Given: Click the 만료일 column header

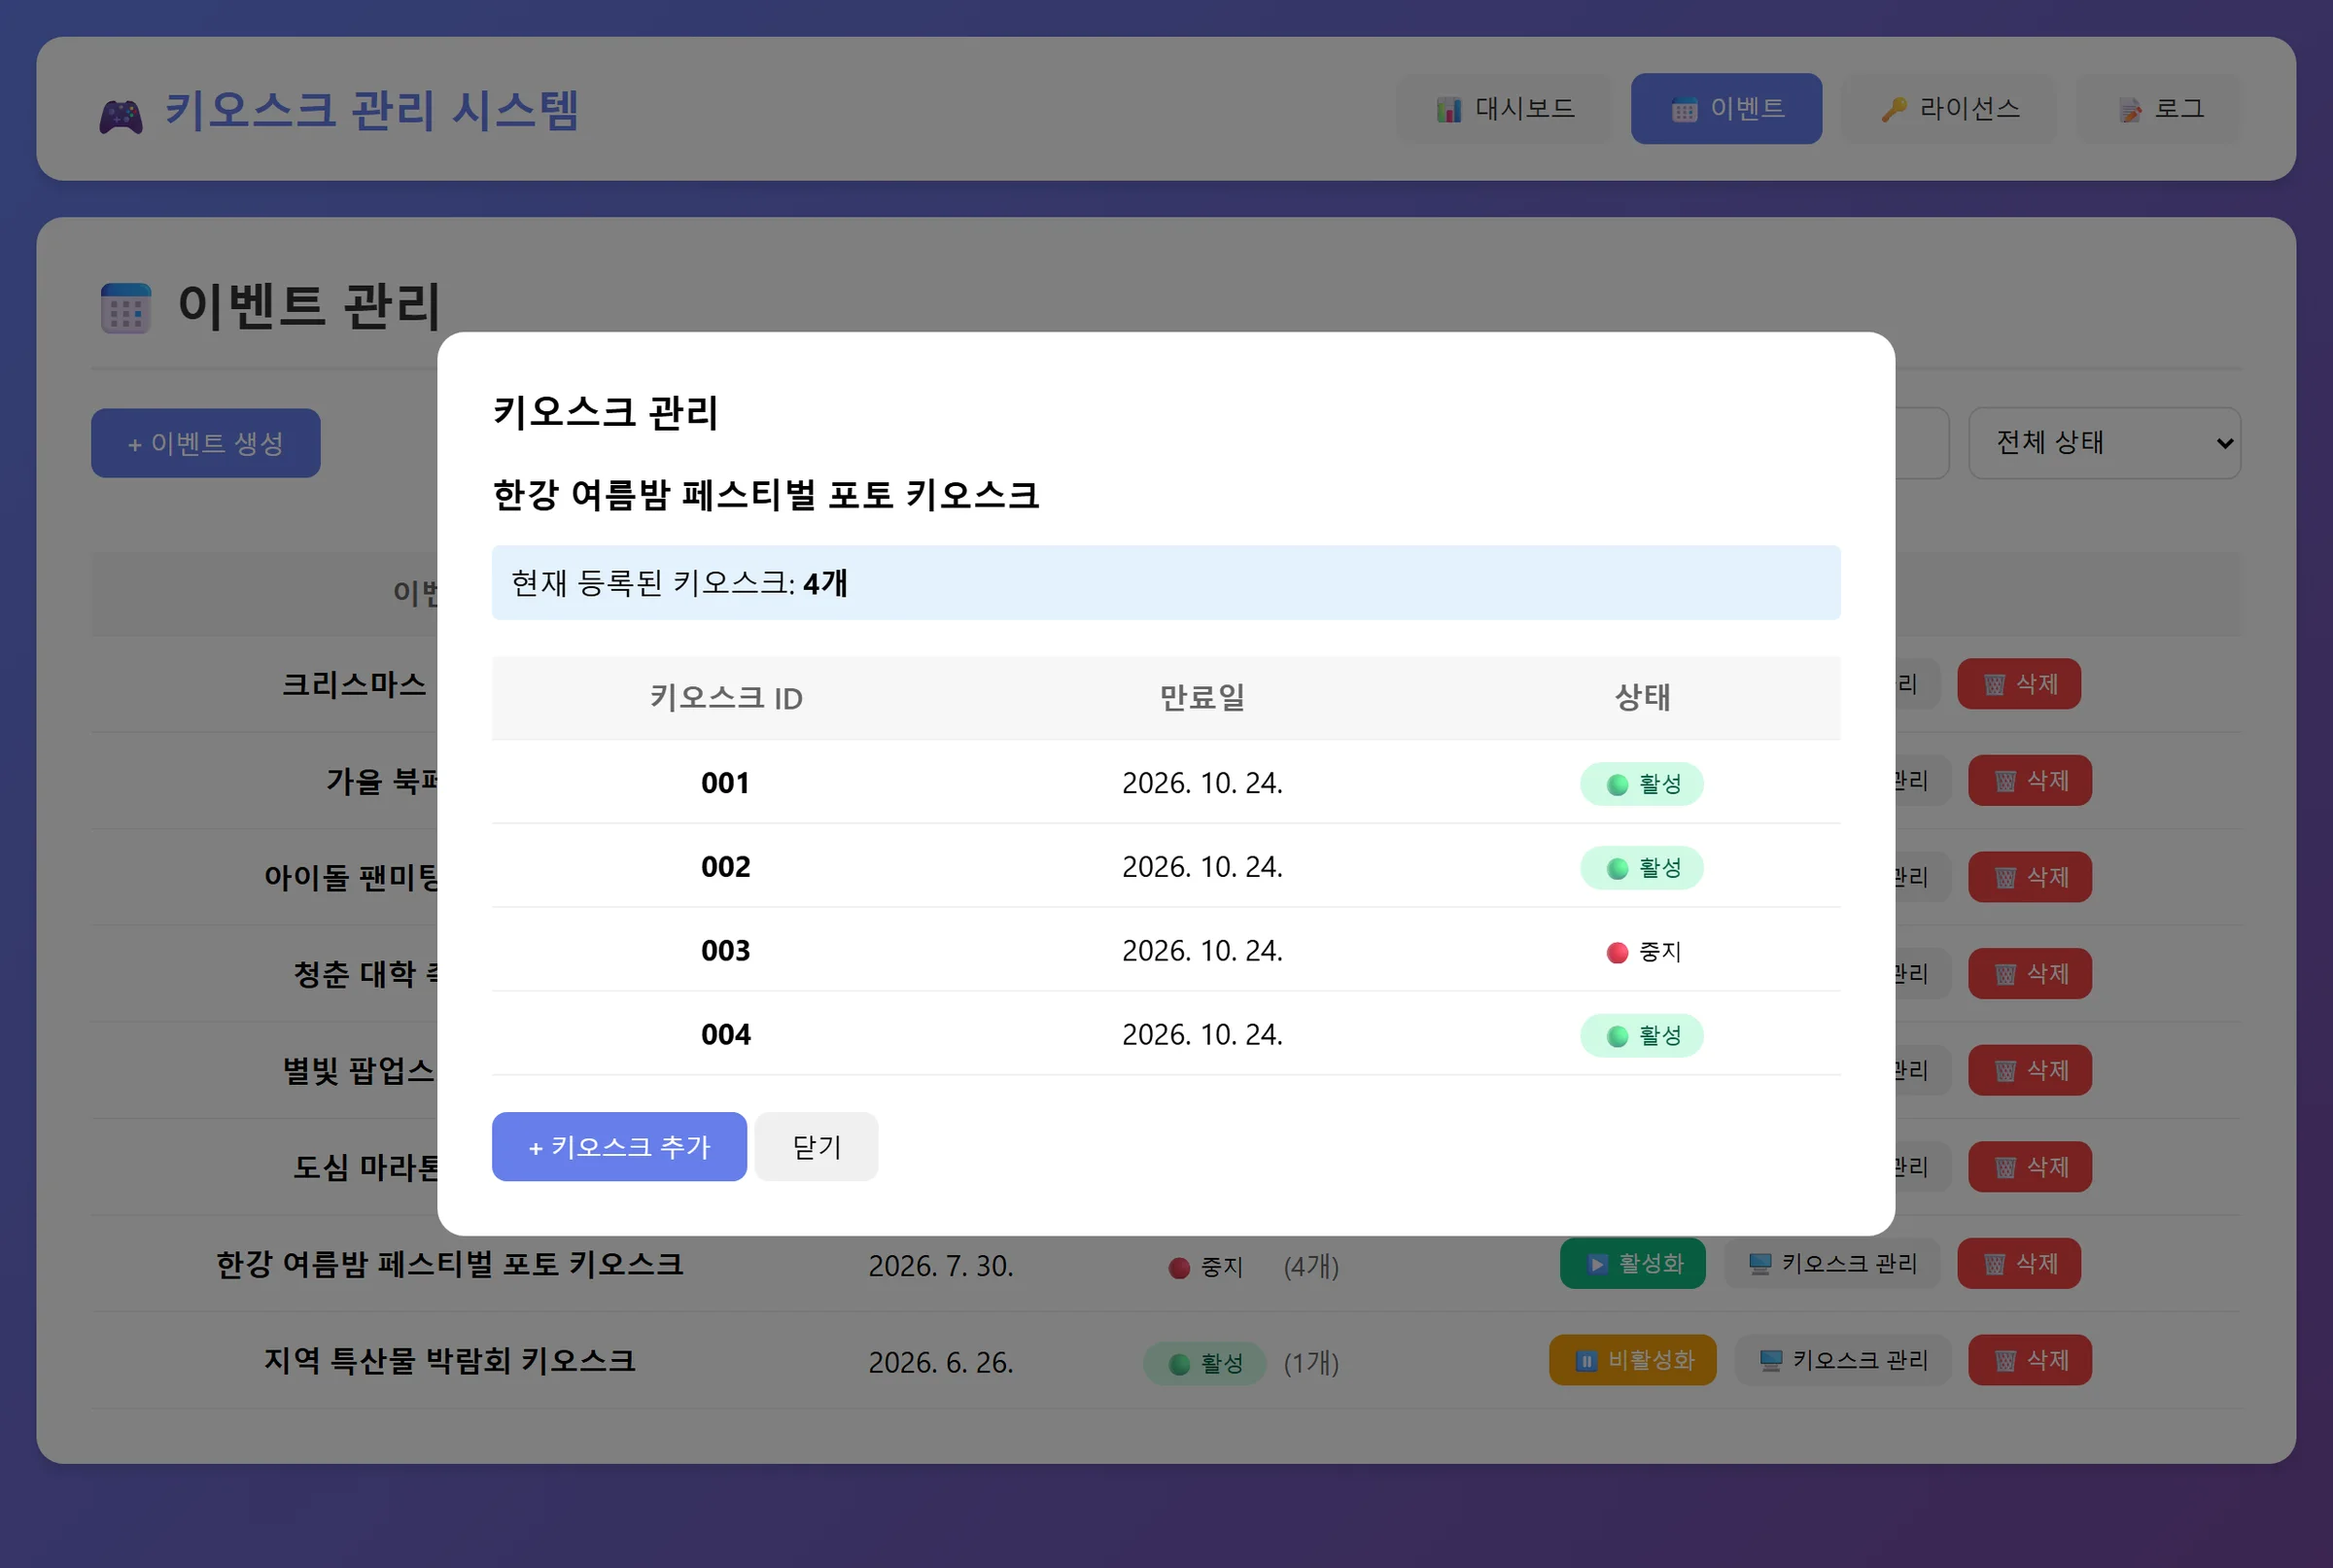Looking at the screenshot, I should 1202,697.
